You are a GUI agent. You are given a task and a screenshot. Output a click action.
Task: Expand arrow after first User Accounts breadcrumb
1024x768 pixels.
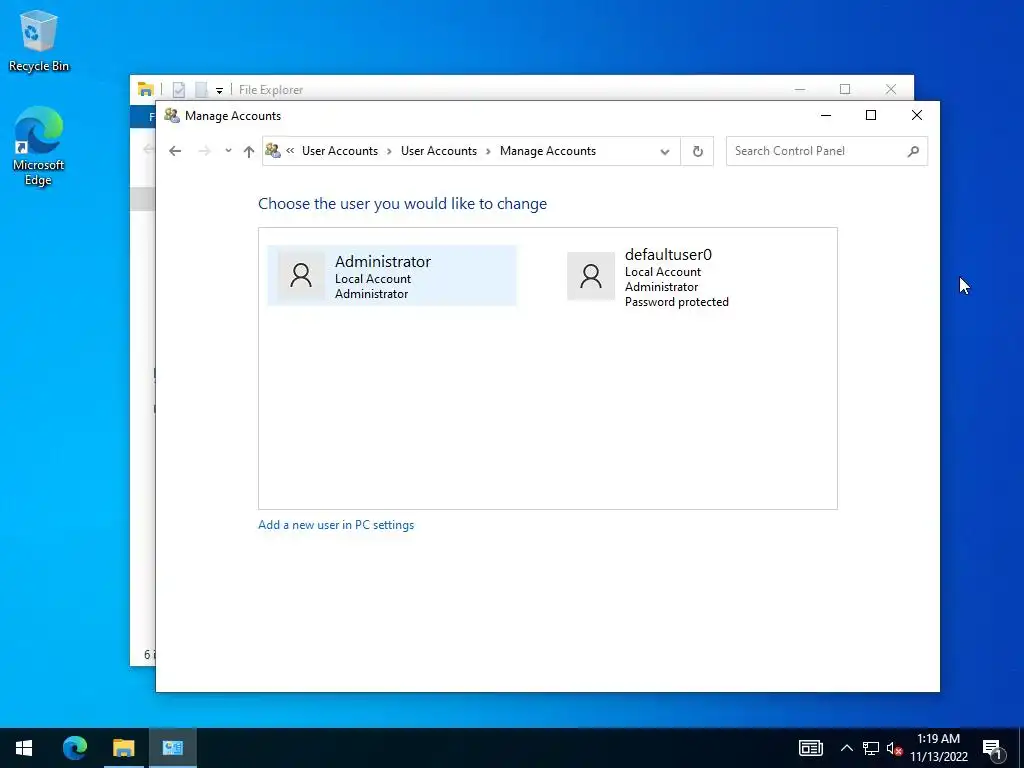coord(389,151)
